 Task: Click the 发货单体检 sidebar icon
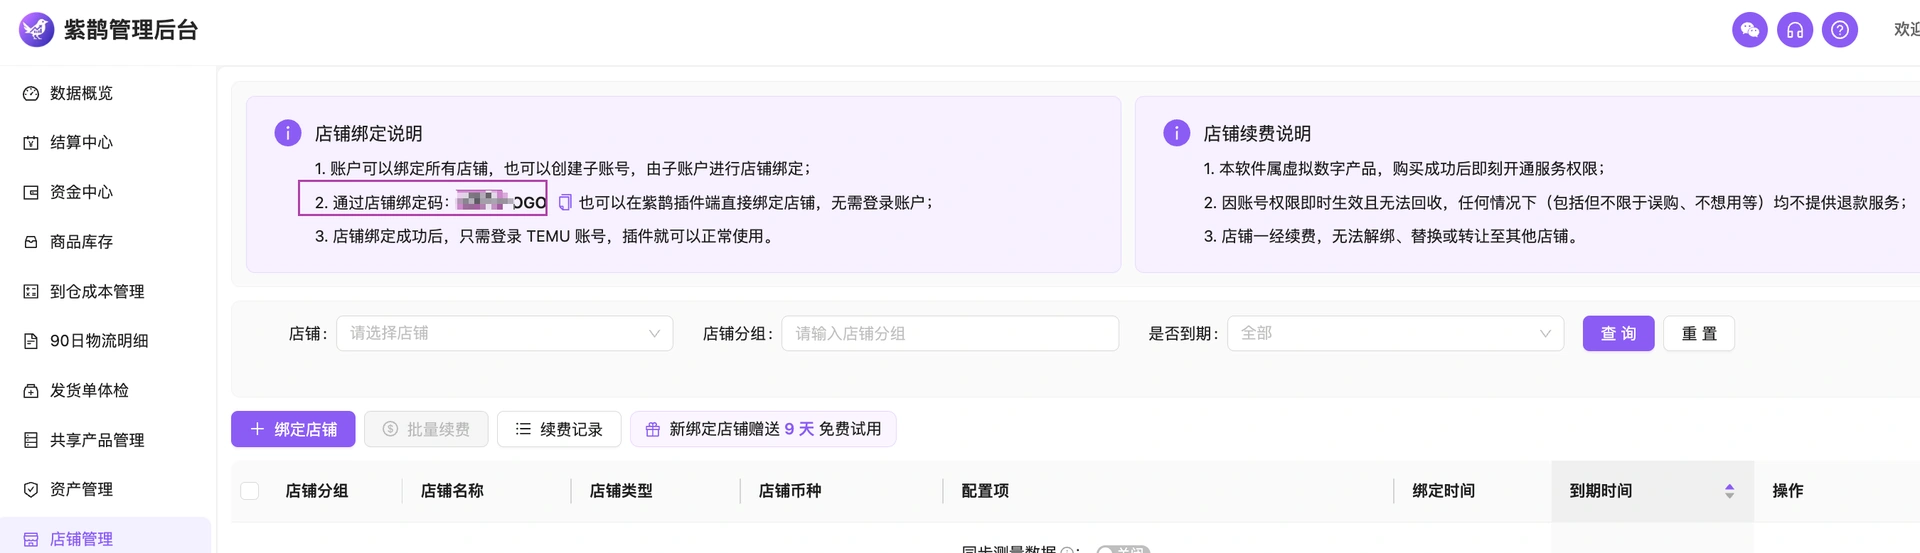pyautogui.click(x=31, y=391)
